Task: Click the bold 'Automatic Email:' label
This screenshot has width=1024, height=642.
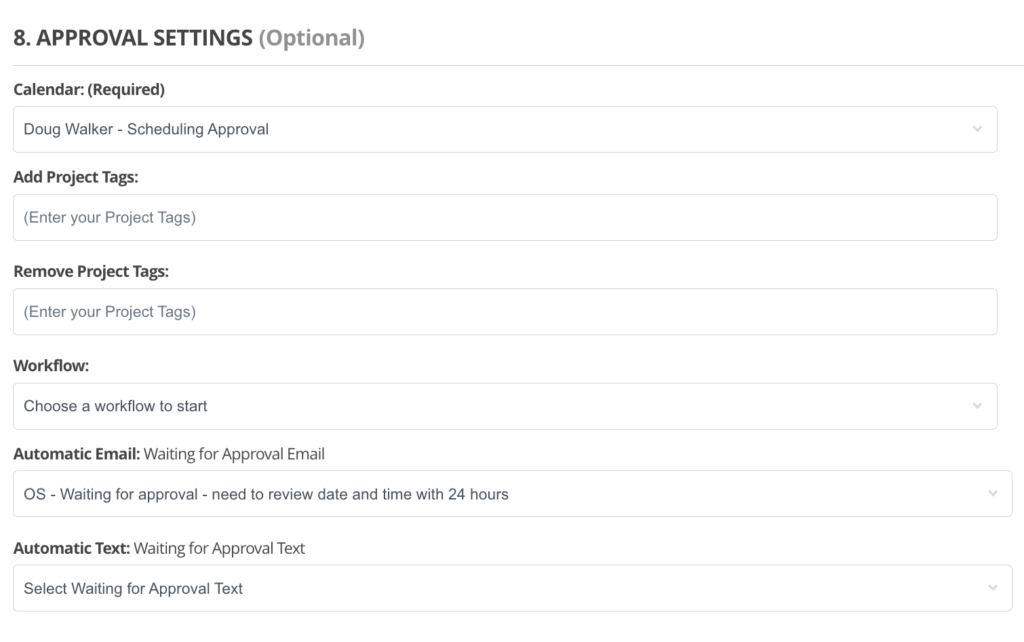Action: [x=76, y=454]
